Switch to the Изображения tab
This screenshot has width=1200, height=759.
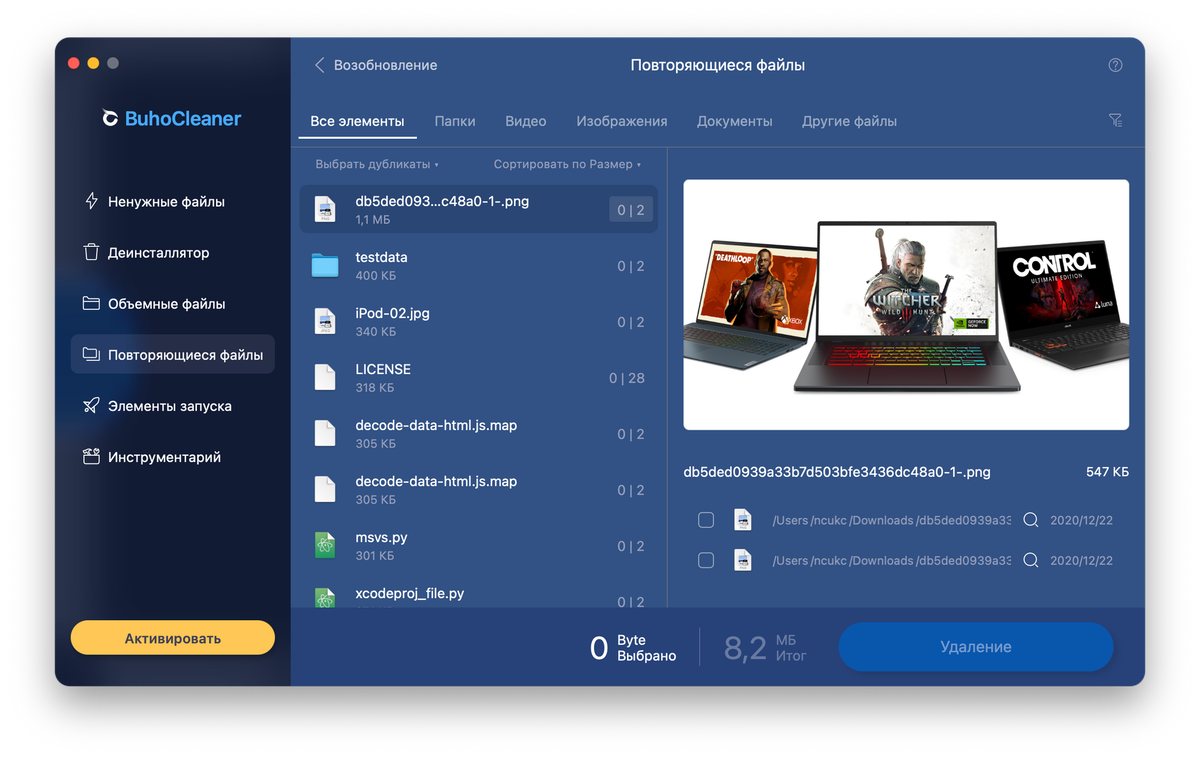[622, 121]
